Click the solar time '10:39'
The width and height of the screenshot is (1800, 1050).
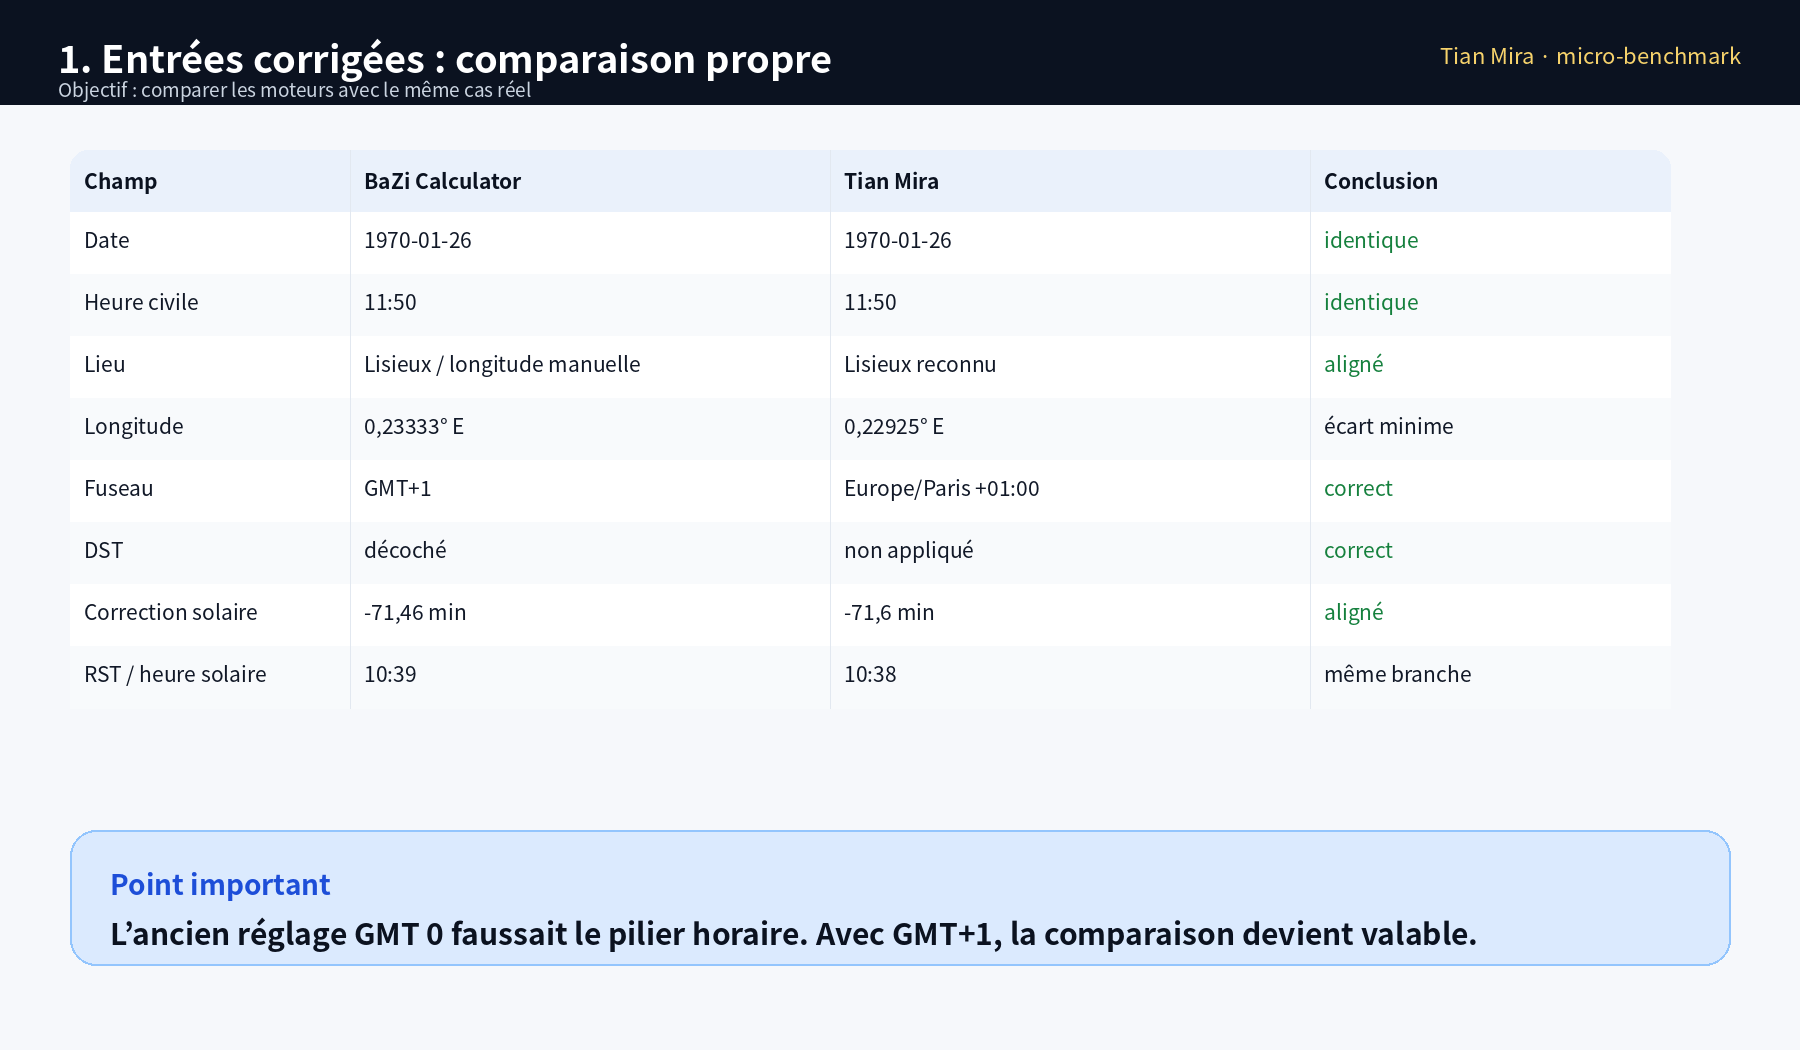pyautogui.click(x=390, y=674)
